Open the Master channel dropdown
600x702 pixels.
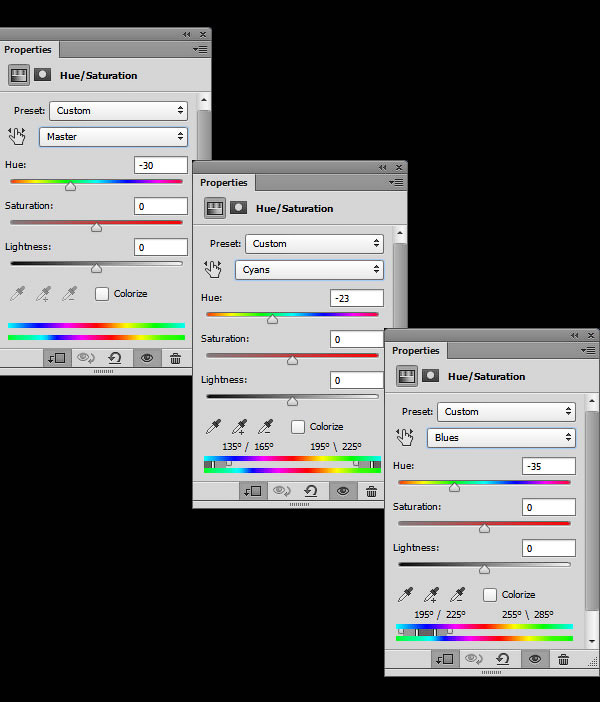[x=113, y=137]
